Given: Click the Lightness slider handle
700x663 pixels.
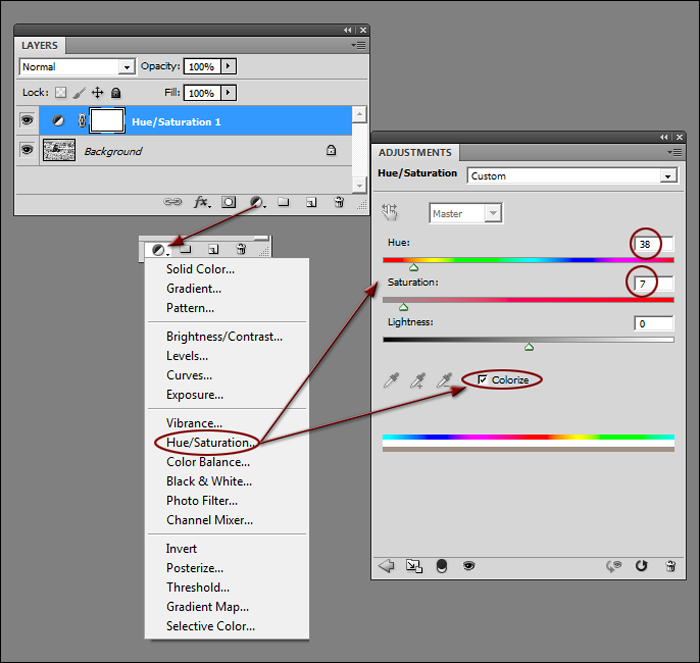Looking at the screenshot, I should [529, 347].
